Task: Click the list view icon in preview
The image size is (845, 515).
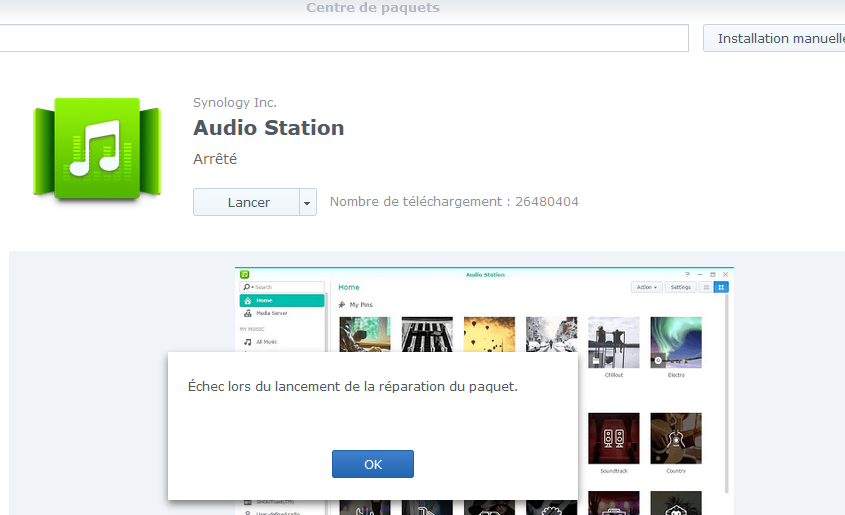Action: [x=706, y=287]
